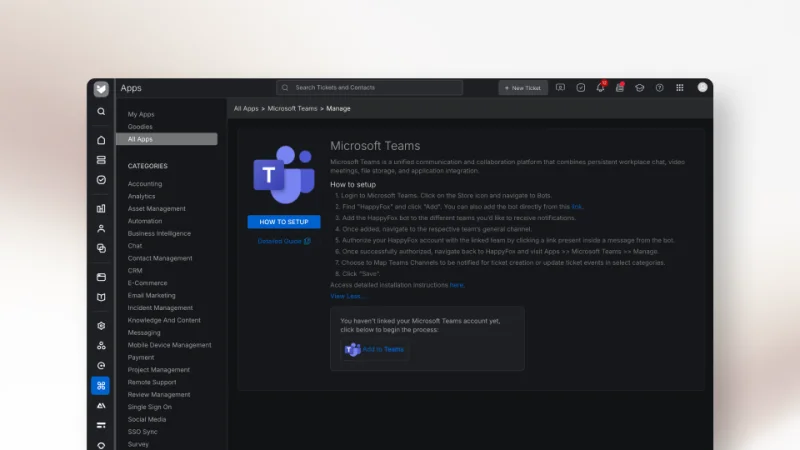This screenshot has height=450, width=800.
Task: Open the help question mark icon
Action: pyautogui.click(x=660, y=88)
